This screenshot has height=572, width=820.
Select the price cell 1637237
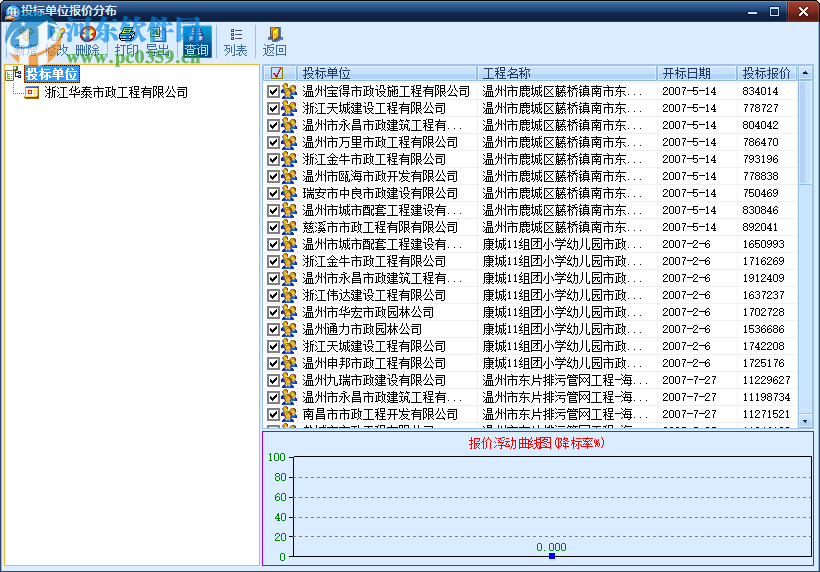(764, 295)
